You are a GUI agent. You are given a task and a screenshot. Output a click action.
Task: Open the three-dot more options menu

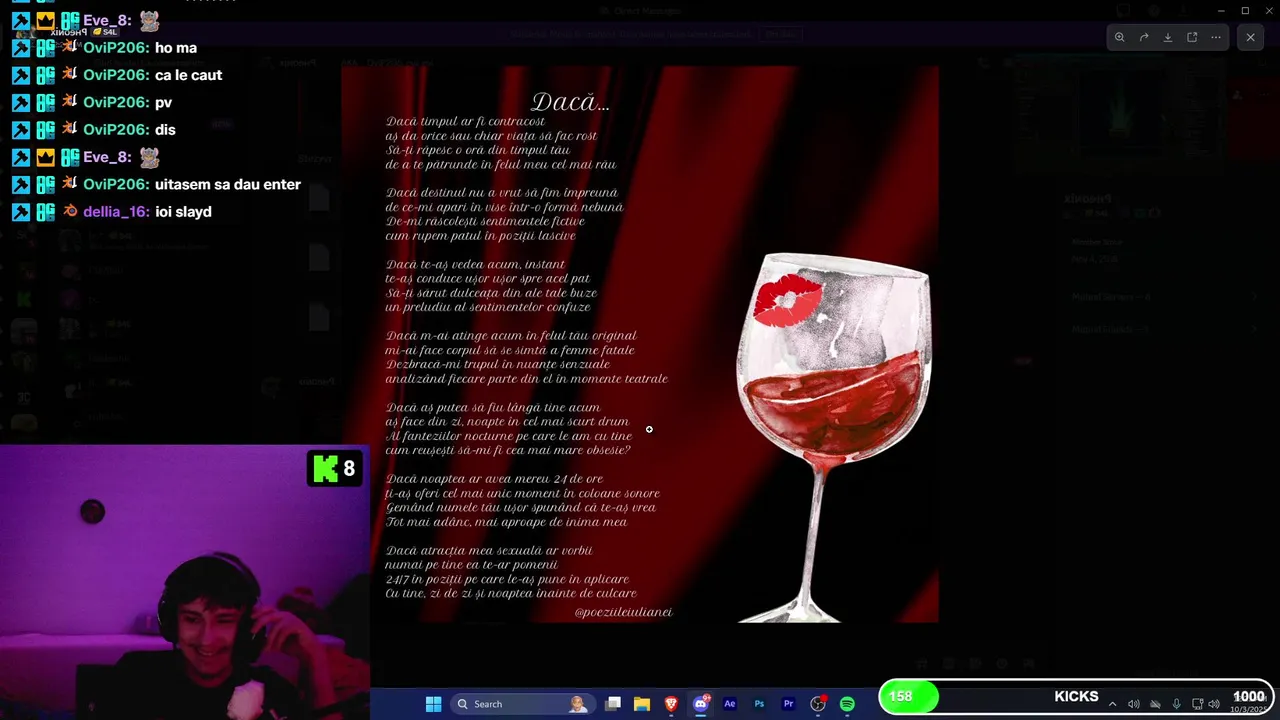(x=1216, y=37)
